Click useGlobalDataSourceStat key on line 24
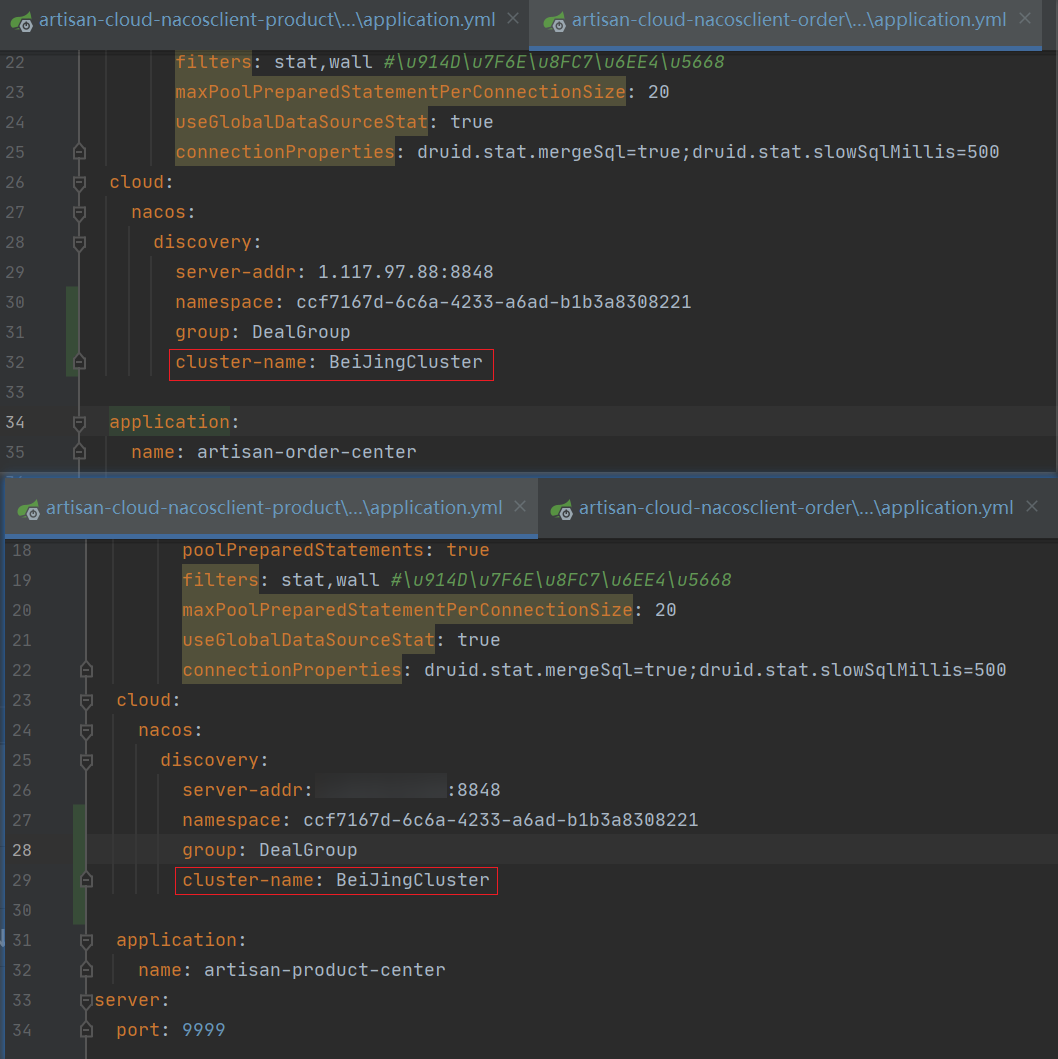 pyautogui.click(x=301, y=122)
